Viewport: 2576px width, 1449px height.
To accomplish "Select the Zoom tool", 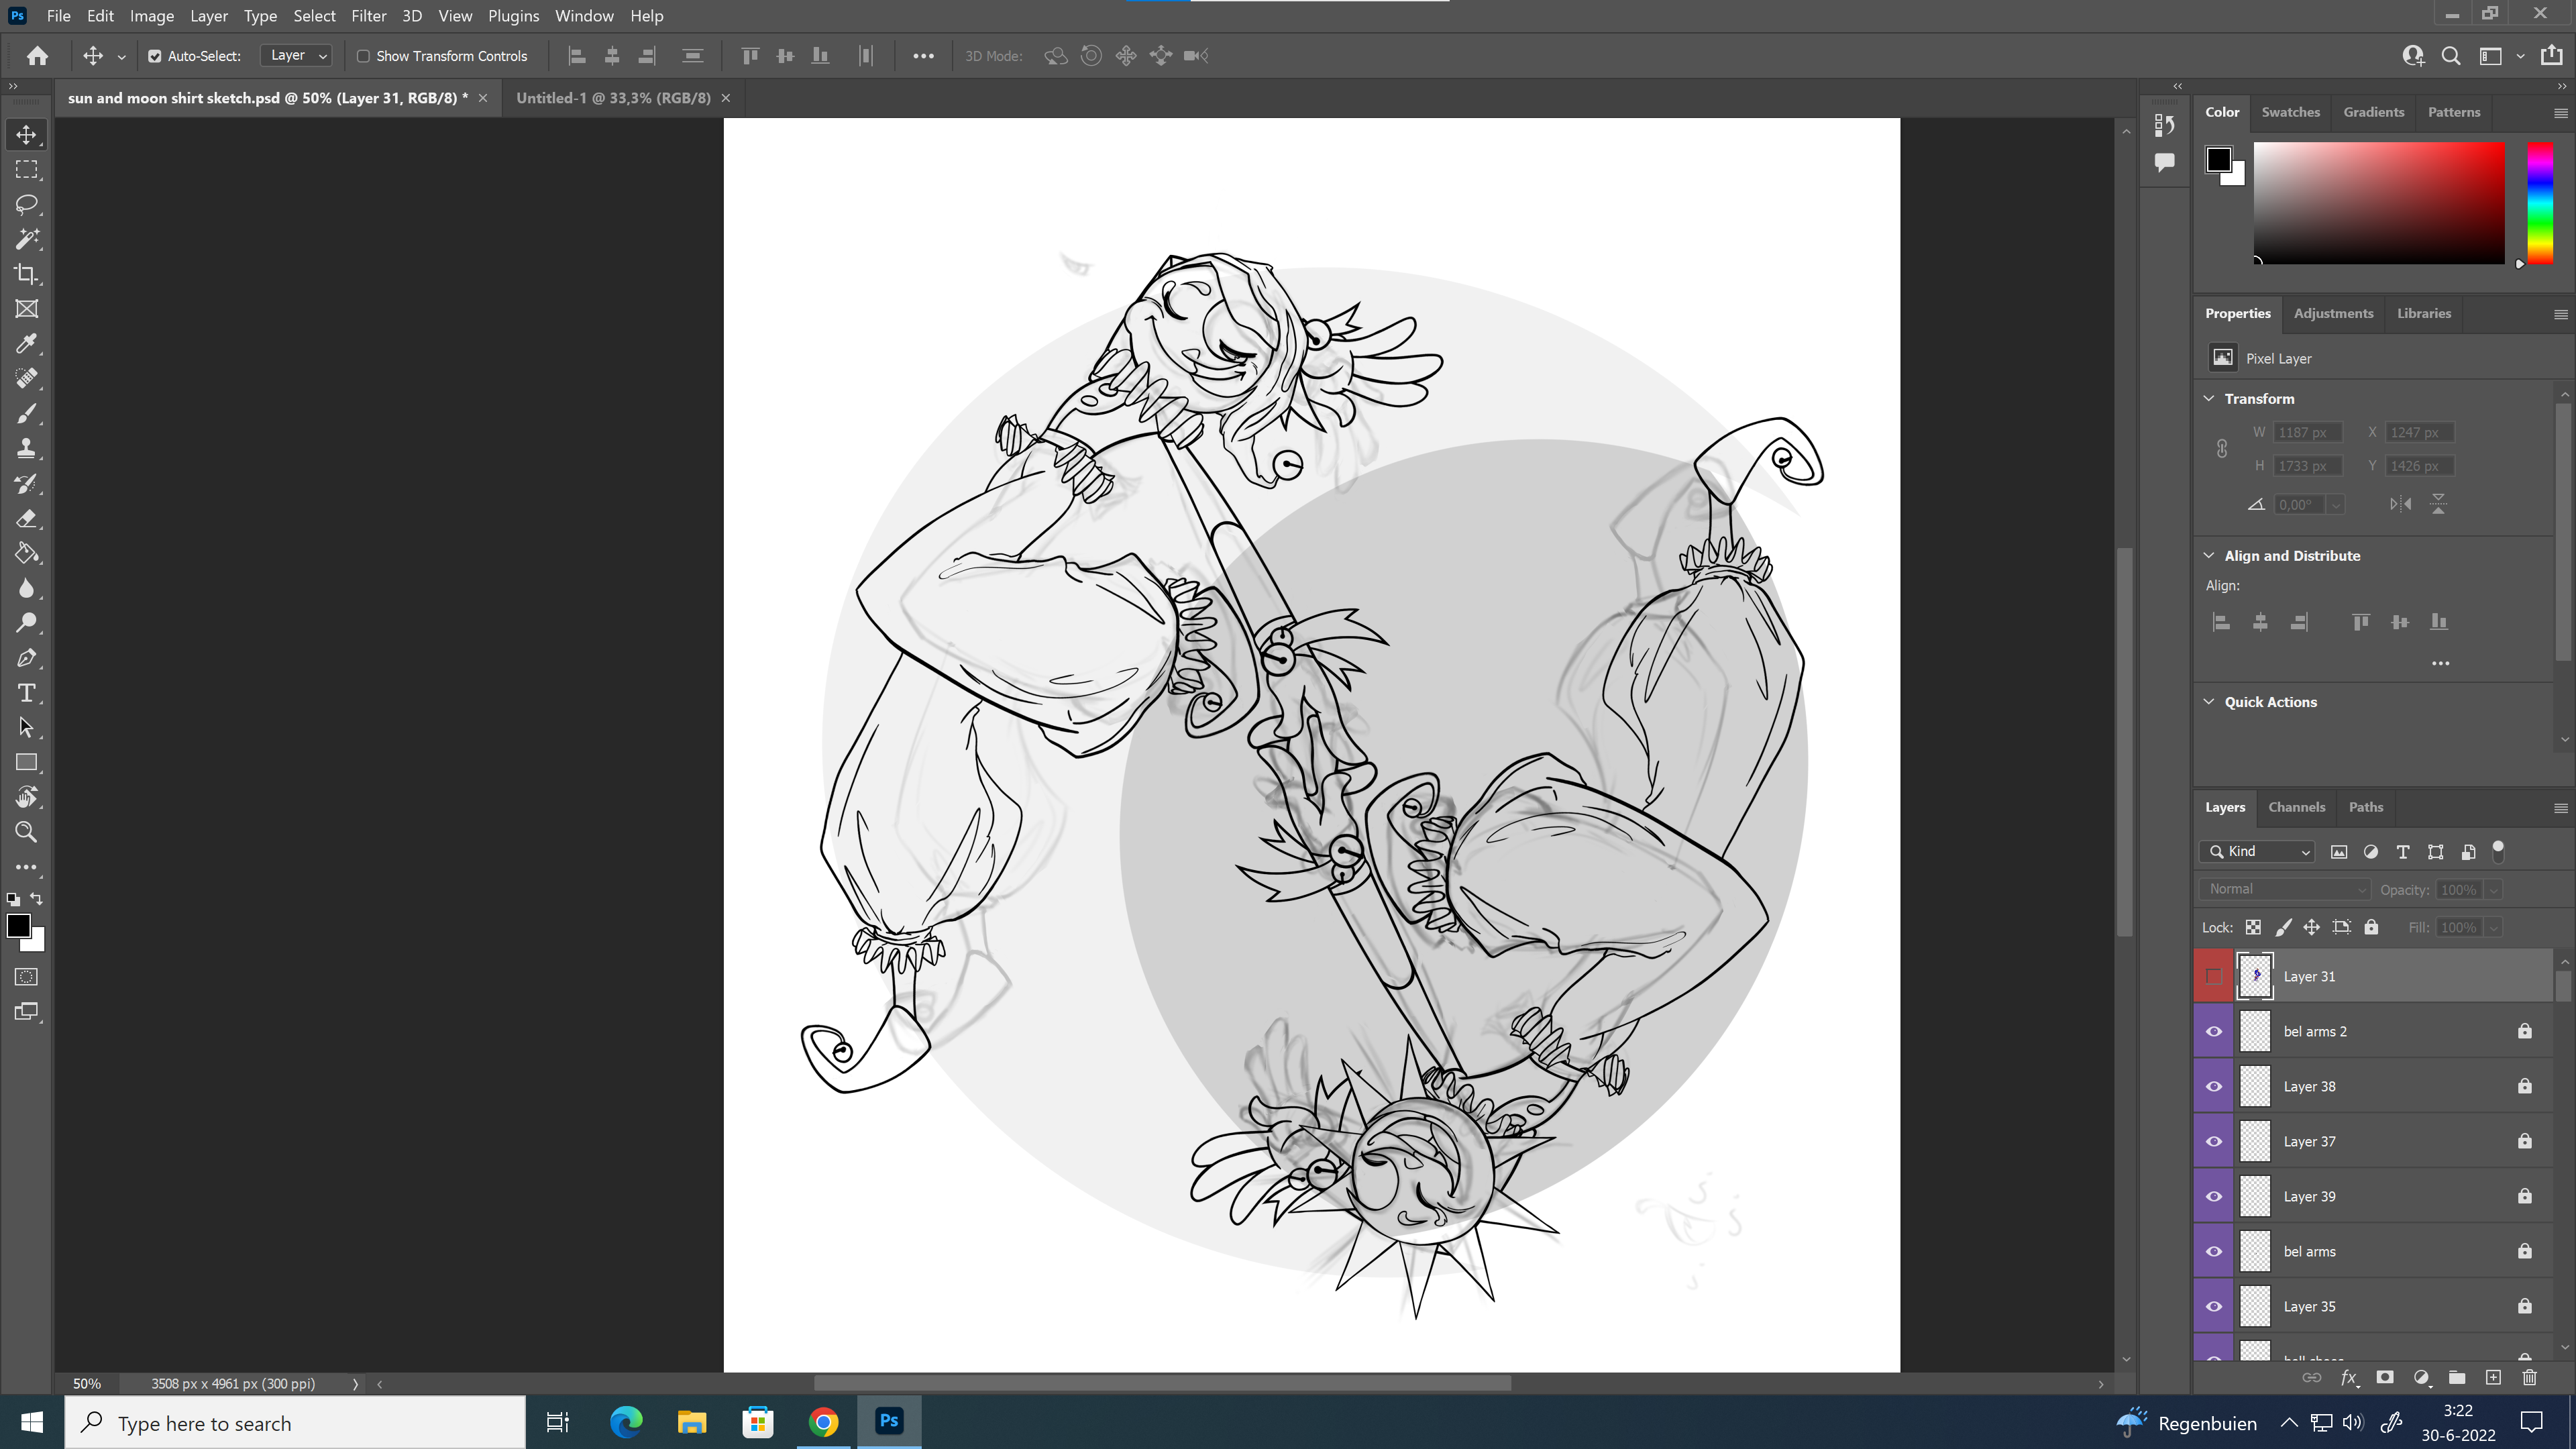I will [27, 832].
